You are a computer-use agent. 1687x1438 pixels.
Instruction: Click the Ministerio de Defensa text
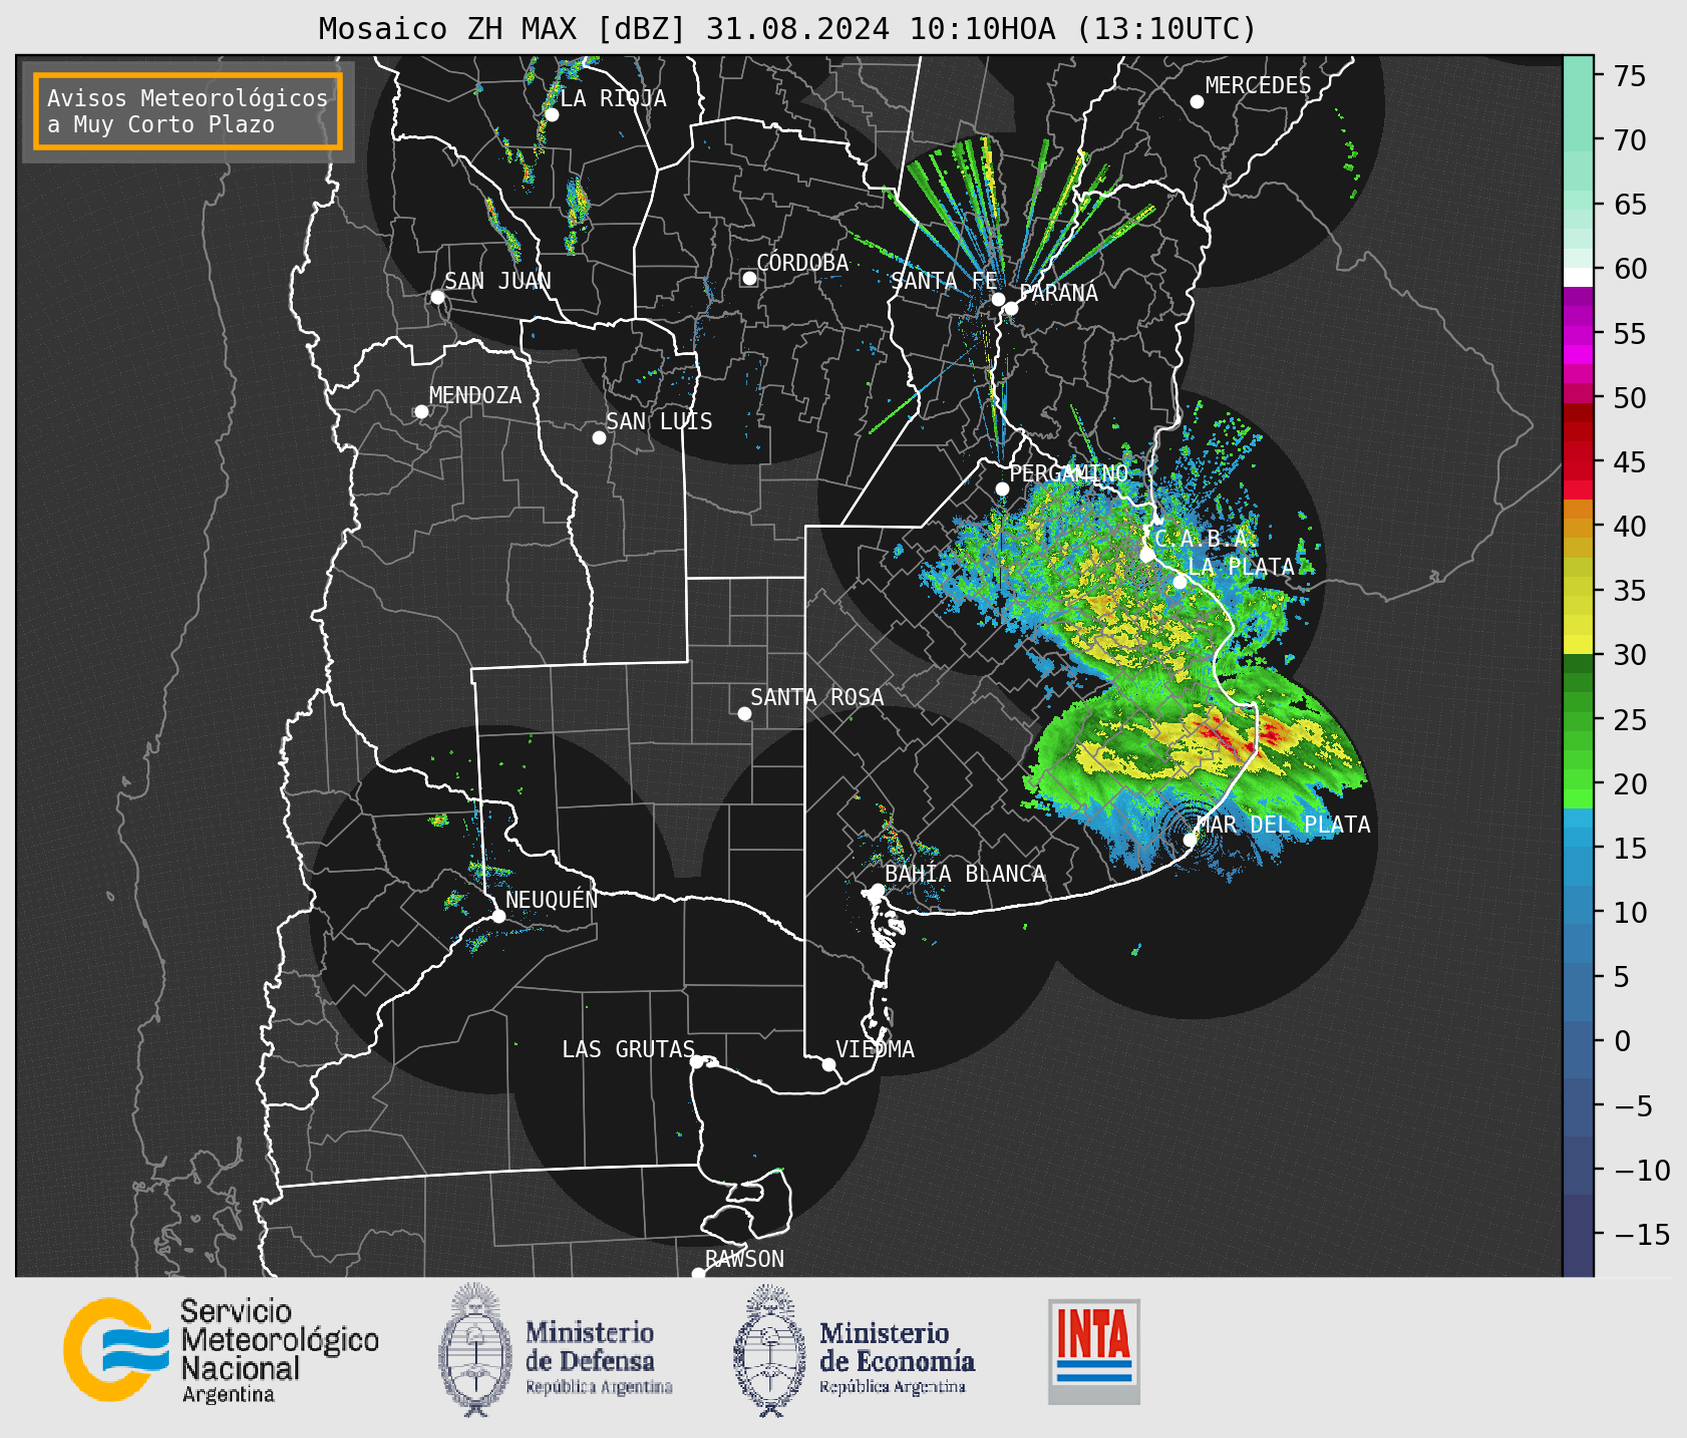coord(598,1357)
